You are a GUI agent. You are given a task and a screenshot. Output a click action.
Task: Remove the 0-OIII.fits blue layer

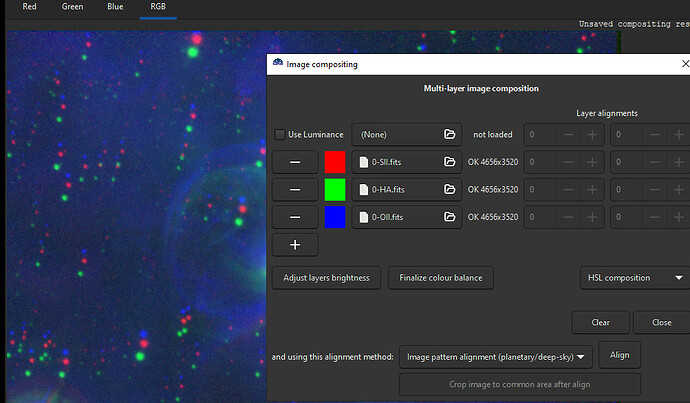[295, 217]
